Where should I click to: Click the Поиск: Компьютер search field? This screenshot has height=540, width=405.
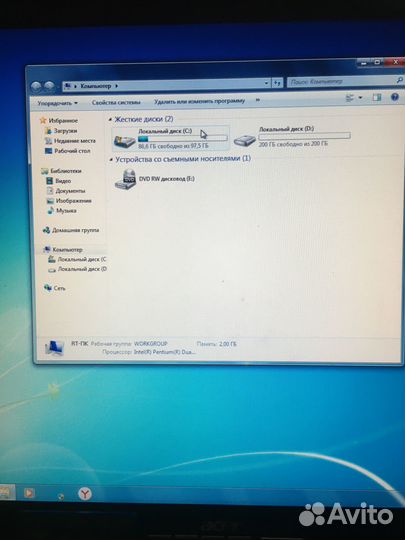point(341,82)
